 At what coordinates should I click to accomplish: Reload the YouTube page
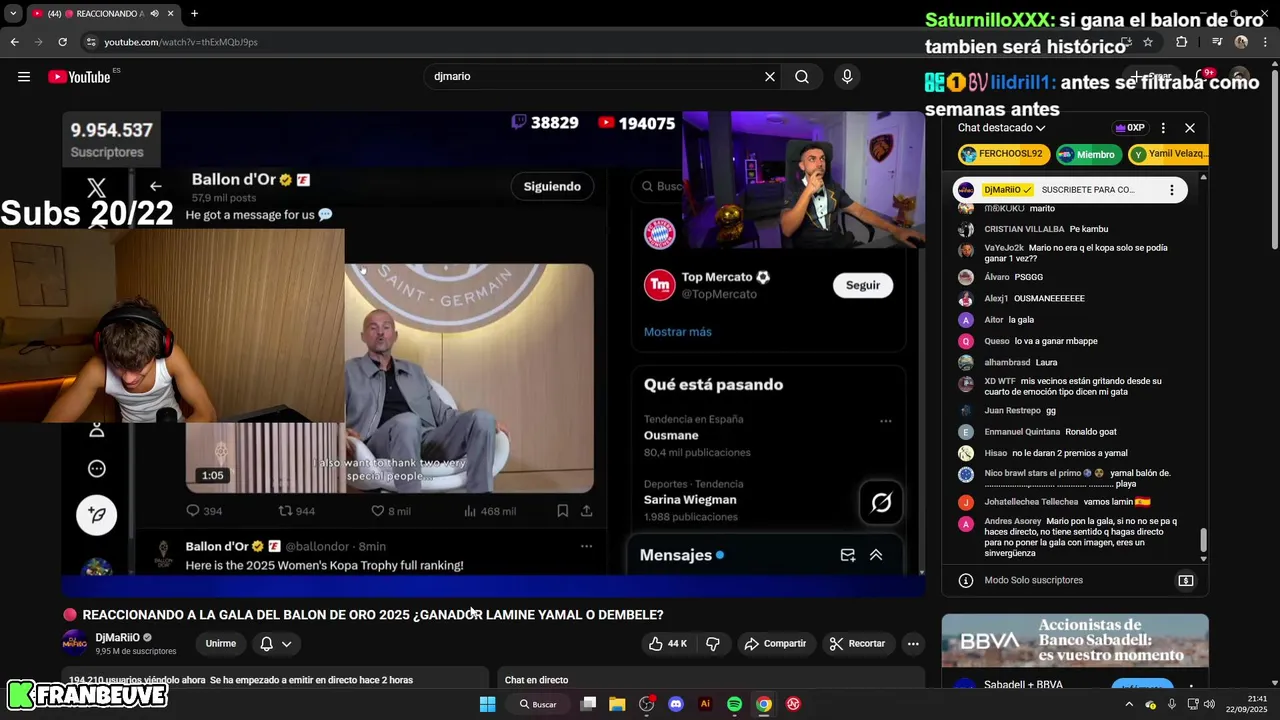62,42
